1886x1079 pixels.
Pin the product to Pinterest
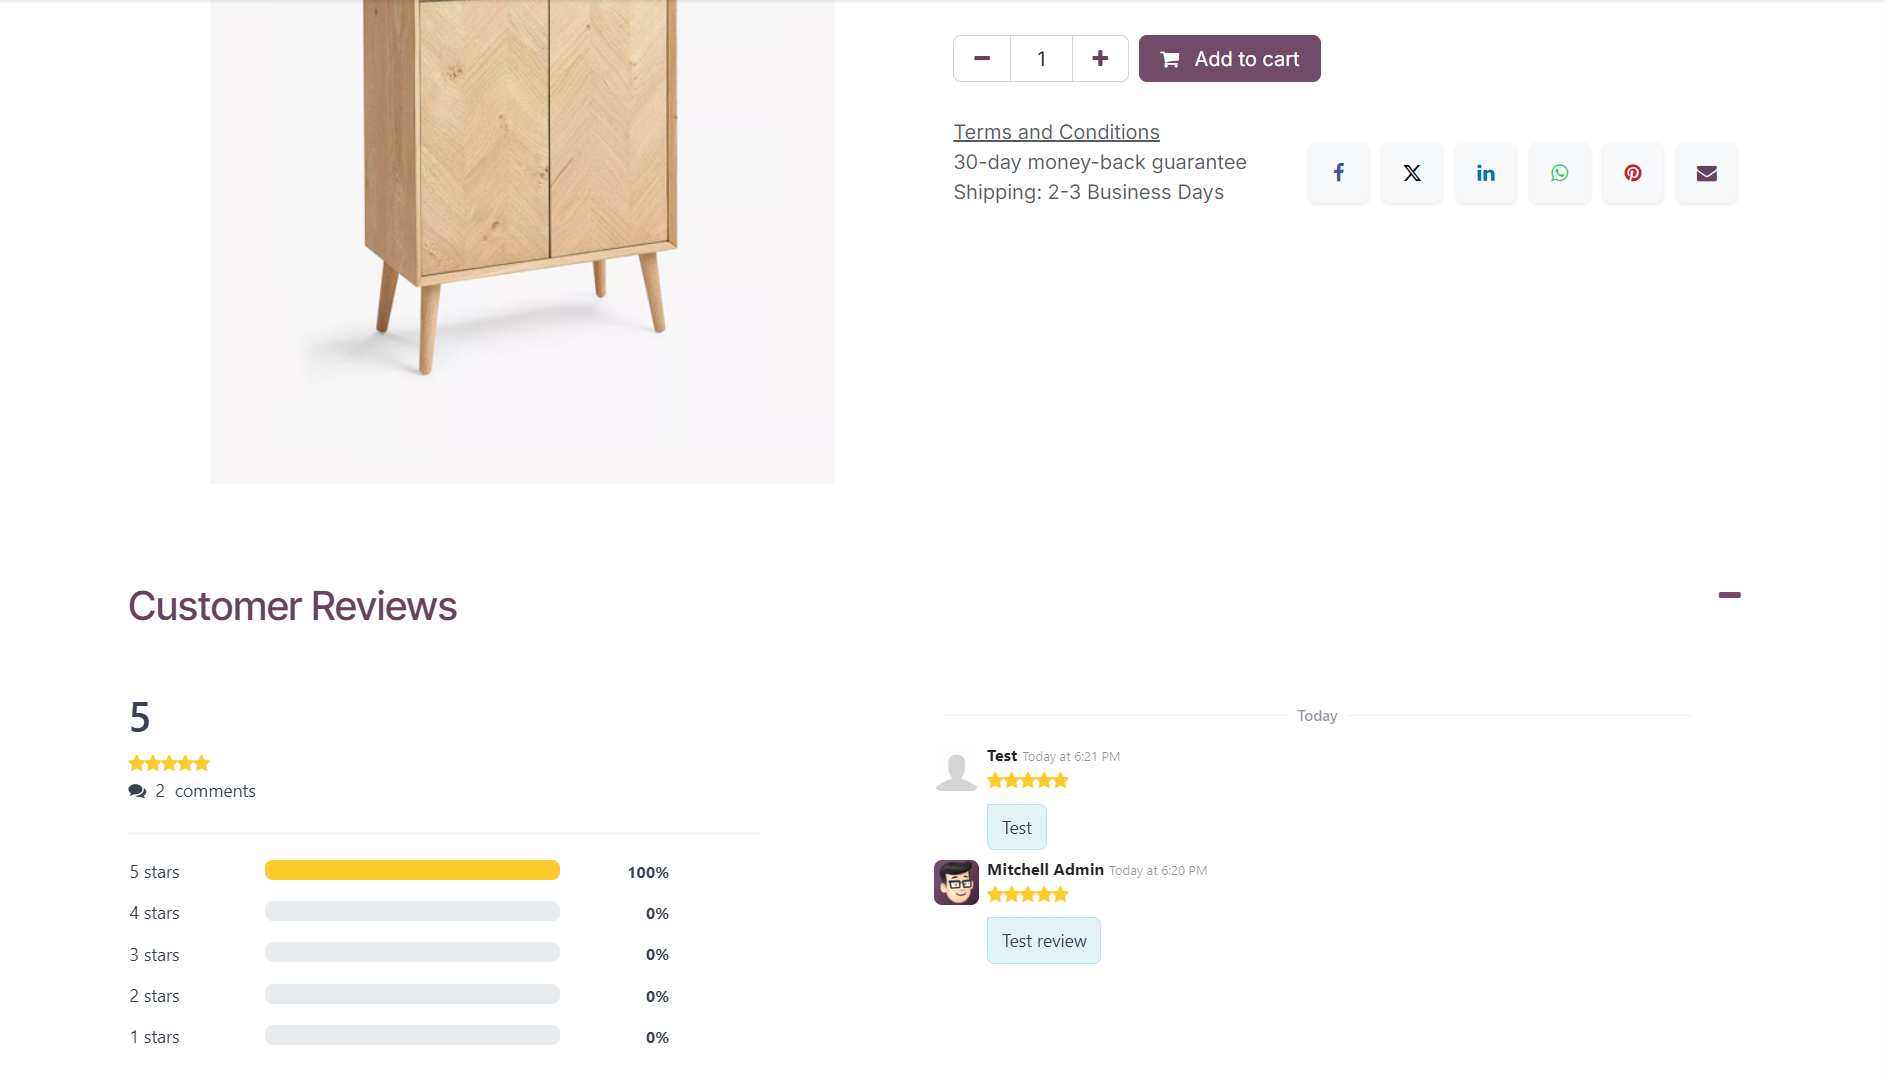click(1632, 172)
